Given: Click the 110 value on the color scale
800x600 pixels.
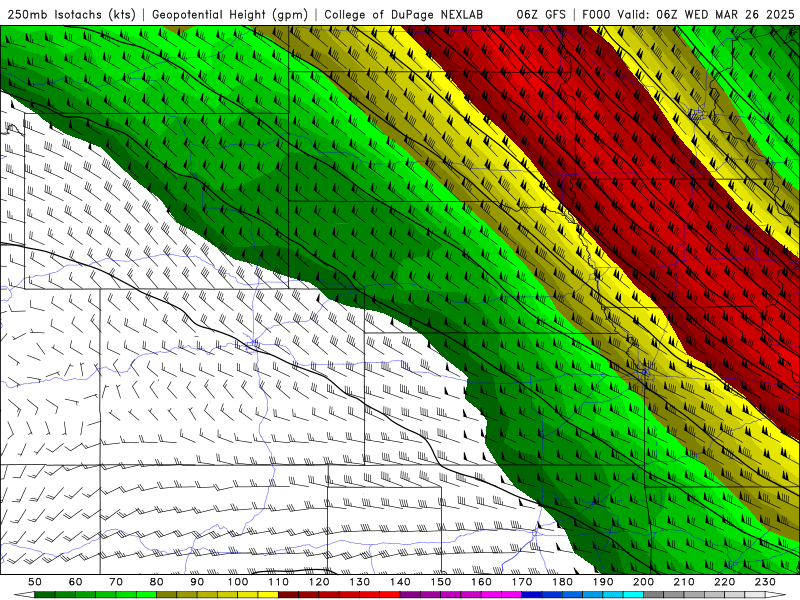Looking at the screenshot, I should pyautogui.click(x=279, y=582).
